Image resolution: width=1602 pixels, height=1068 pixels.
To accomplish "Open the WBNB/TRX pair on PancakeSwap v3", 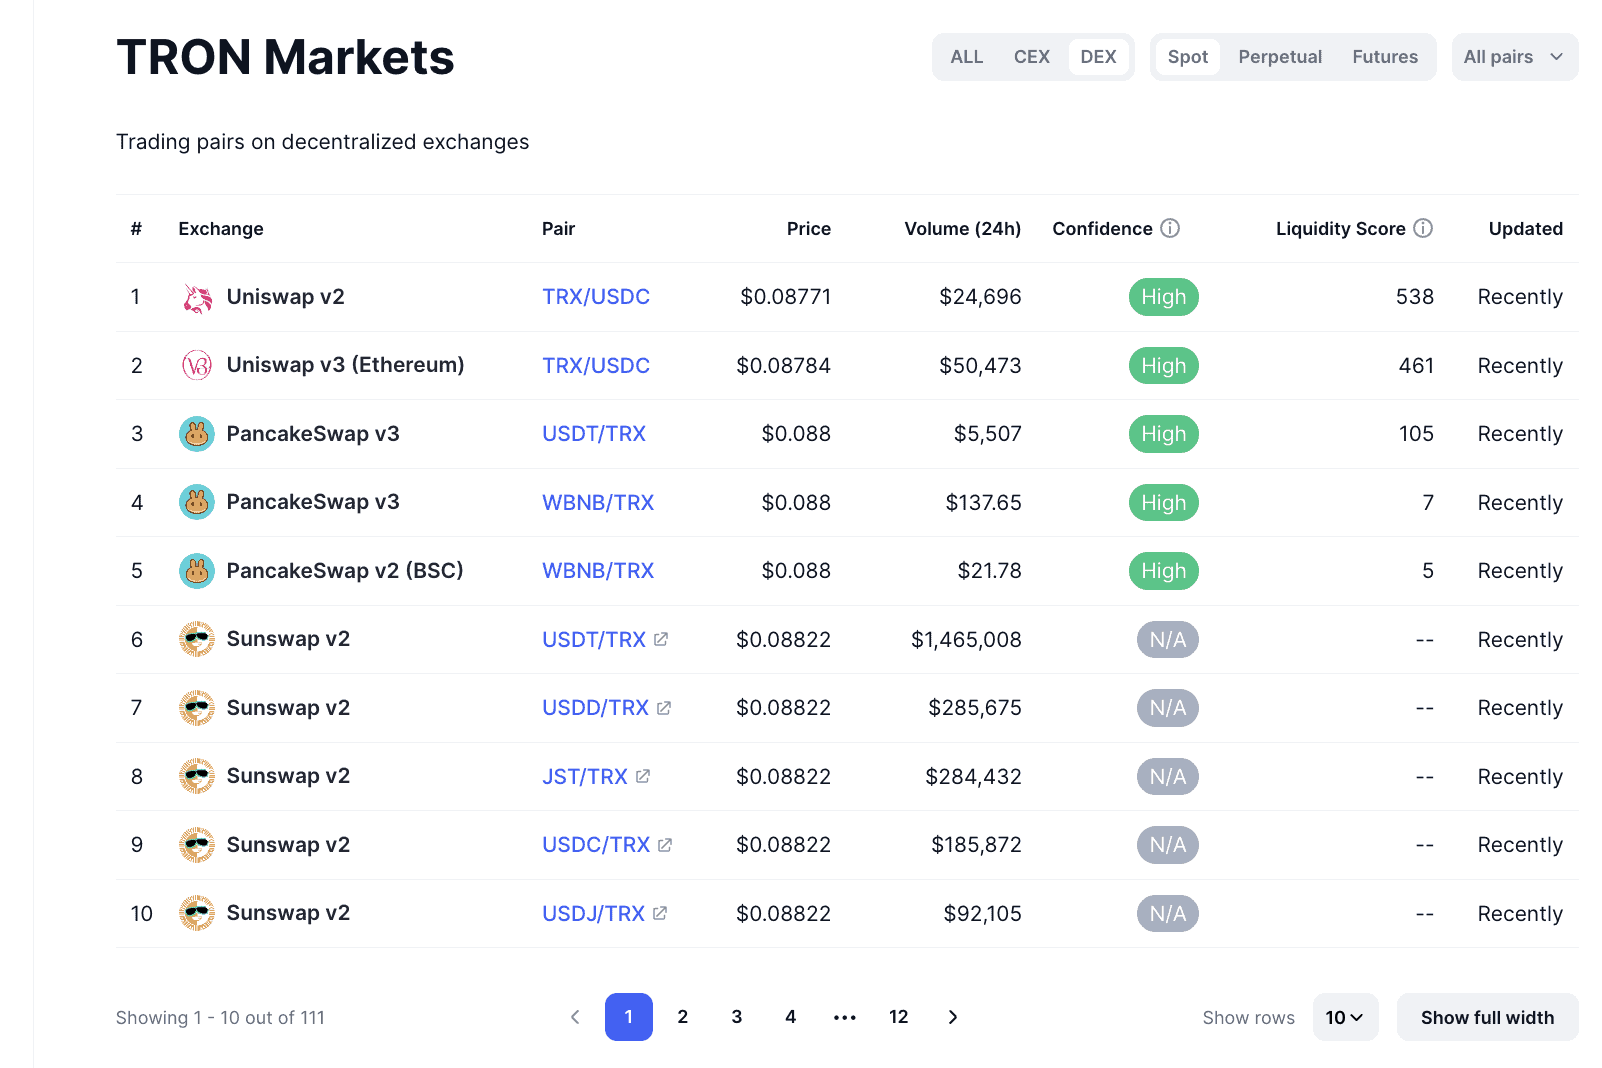I will coord(598,503).
